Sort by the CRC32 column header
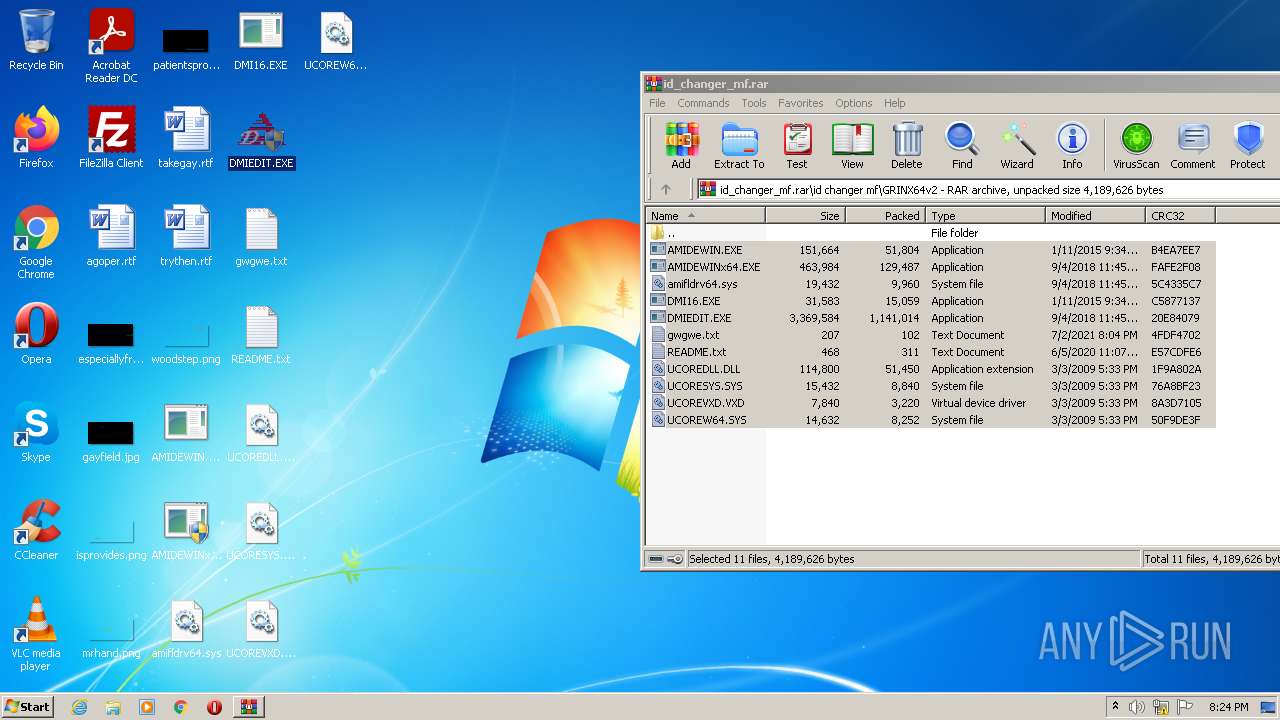1280x720 pixels. 1181,216
